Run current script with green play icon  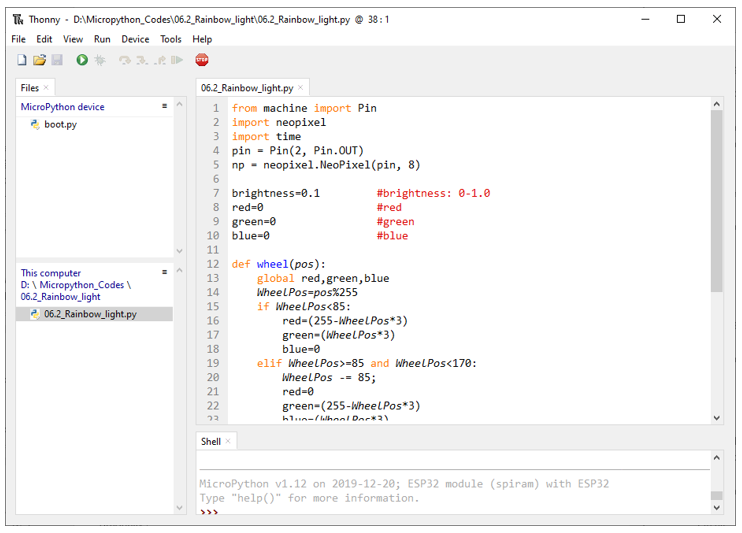(82, 60)
